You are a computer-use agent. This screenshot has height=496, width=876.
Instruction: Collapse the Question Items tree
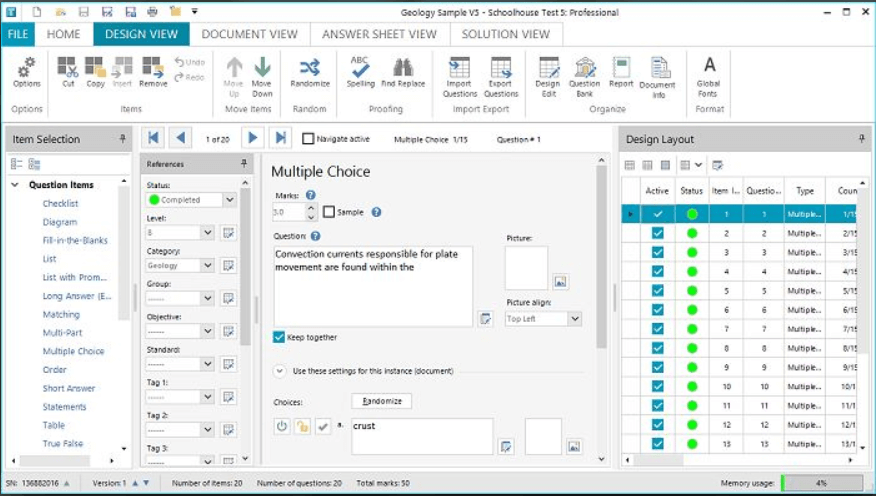(15, 185)
